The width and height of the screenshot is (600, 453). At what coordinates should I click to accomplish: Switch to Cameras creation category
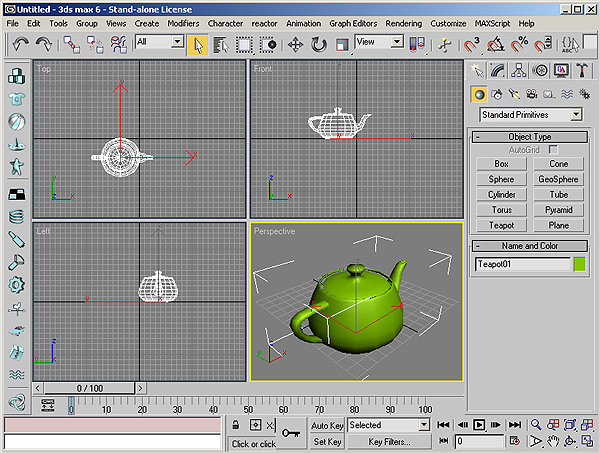point(530,94)
